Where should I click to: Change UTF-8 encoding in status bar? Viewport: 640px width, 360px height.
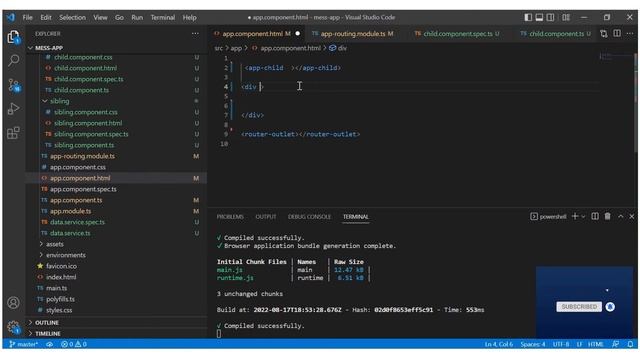561,344
